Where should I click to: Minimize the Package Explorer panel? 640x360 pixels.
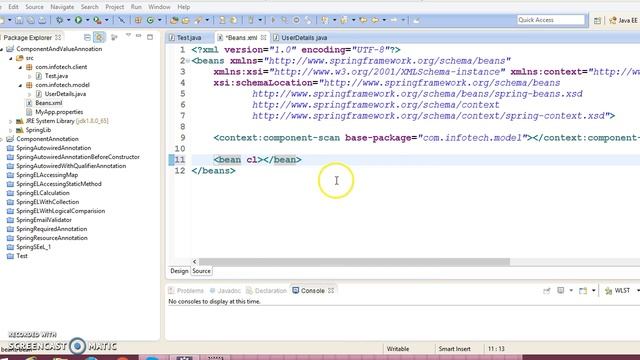pos(139,37)
